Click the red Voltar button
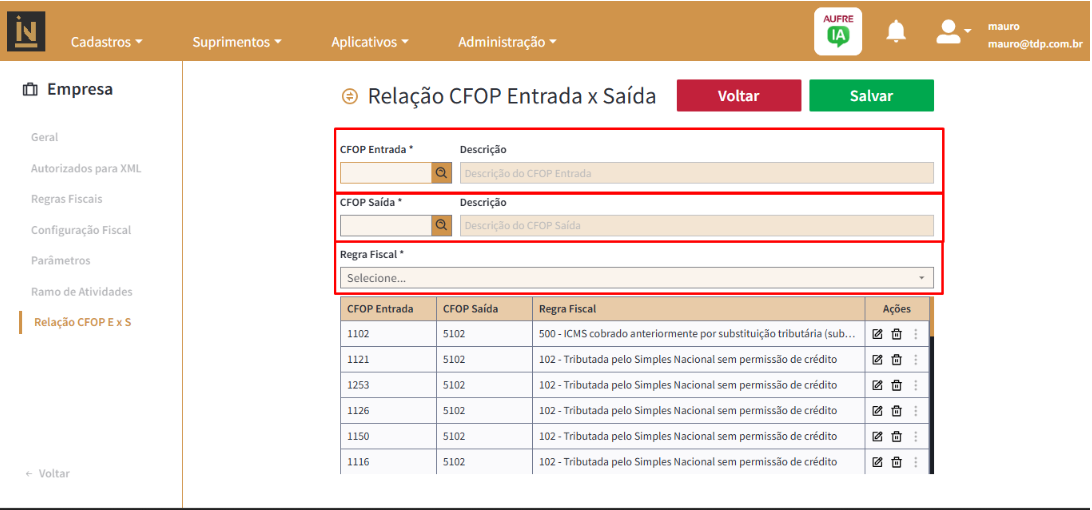Image resolution: width=1092 pixels, height=510 pixels. tap(738, 96)
